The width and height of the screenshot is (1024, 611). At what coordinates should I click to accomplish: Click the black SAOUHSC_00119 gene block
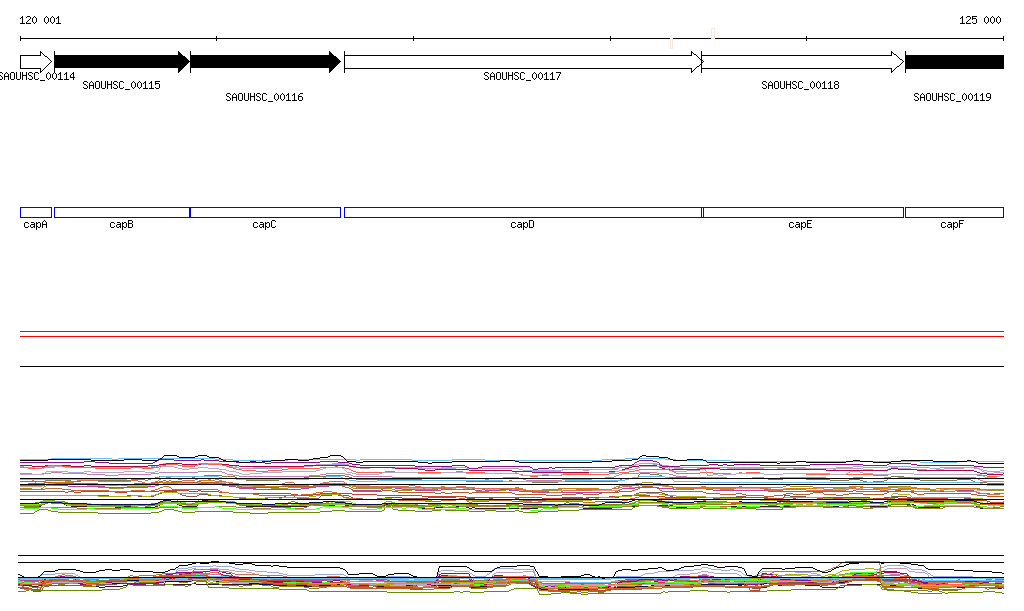pos(954,62)
